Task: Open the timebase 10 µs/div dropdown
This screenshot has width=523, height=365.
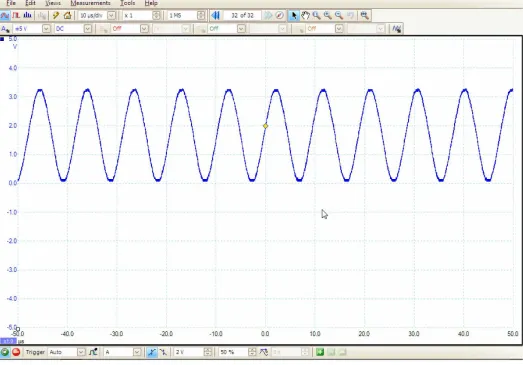Action: [111, 15]
